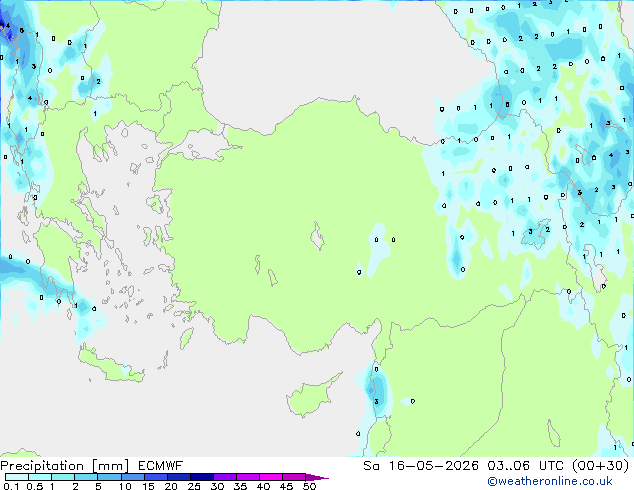634x490 pixels.
Task: Click the legend label '10'
Action: (x=125, y=486)
